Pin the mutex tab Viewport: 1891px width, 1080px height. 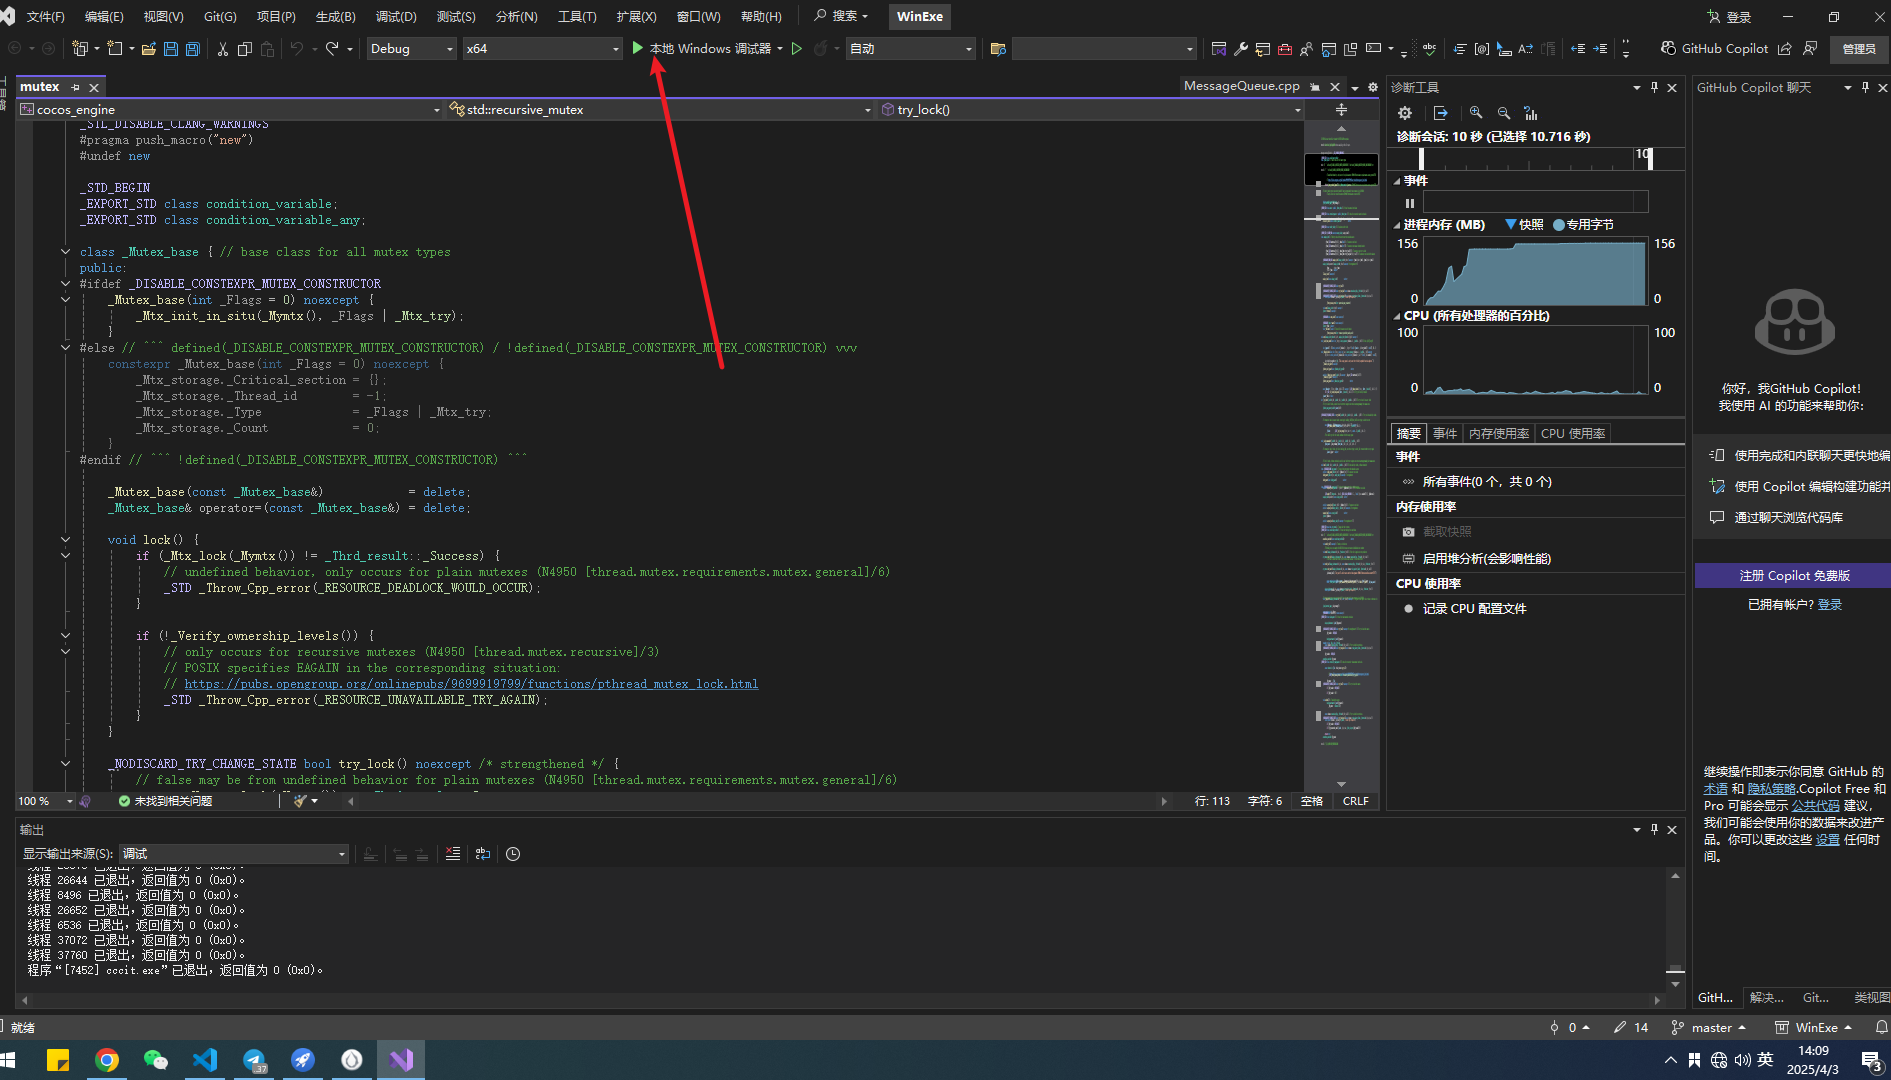pyautogui.click(x=76, y=88)
